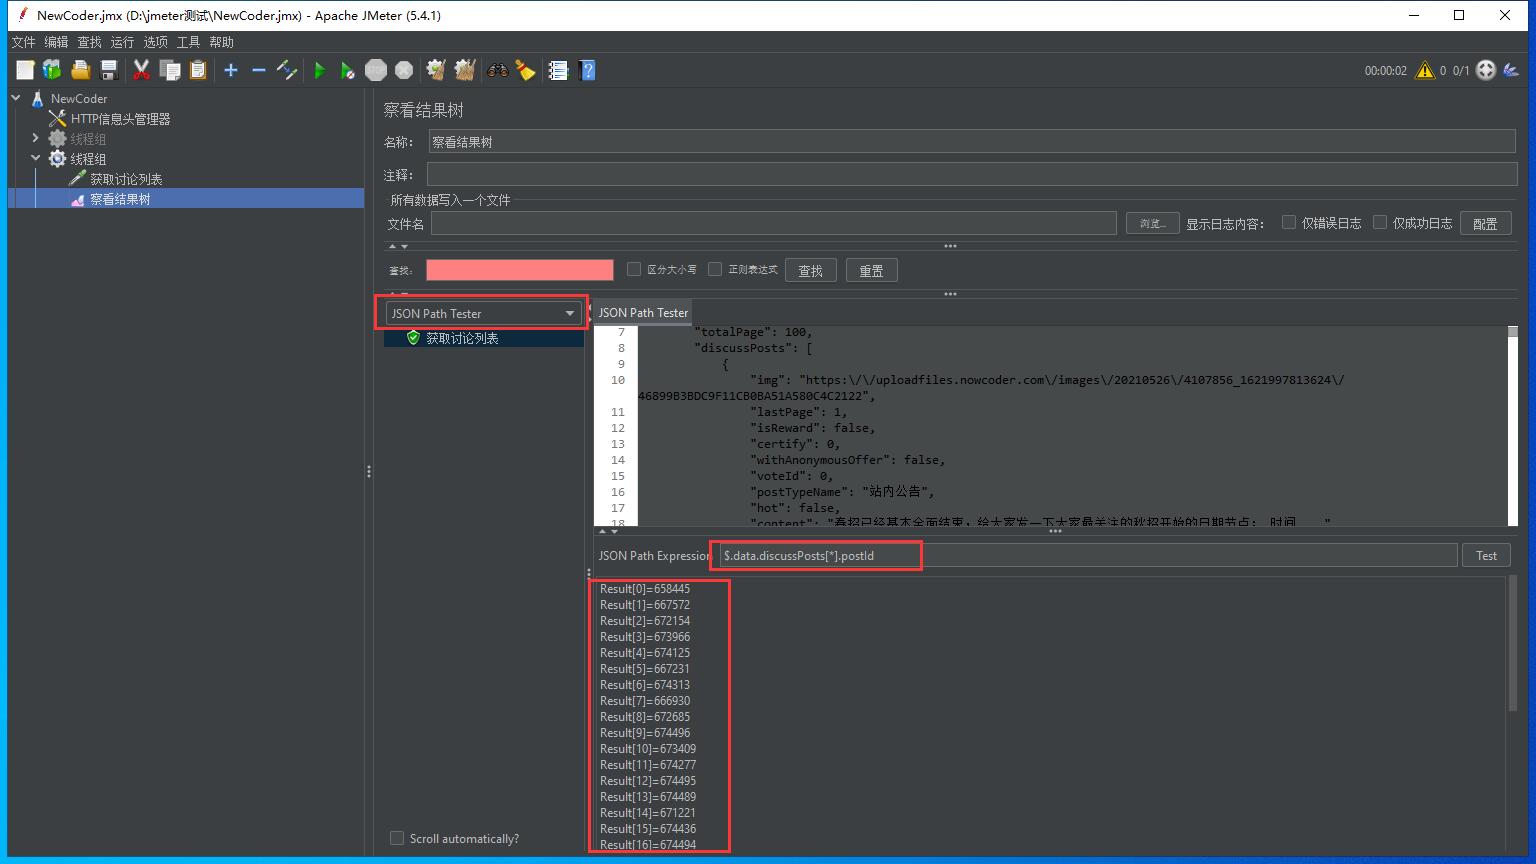Select the 获取讨论列表 sampler in tree
This screenshot has width=1536, height=864.
(x=126, y=179)
